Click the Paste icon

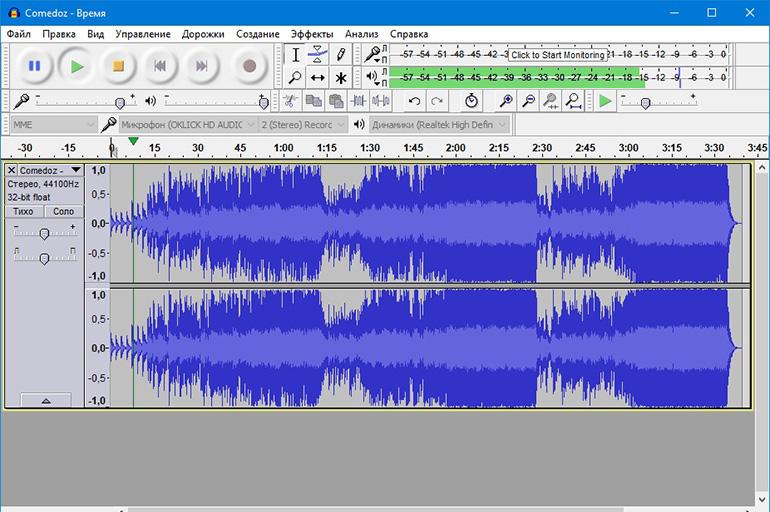(x=336, y=101)
